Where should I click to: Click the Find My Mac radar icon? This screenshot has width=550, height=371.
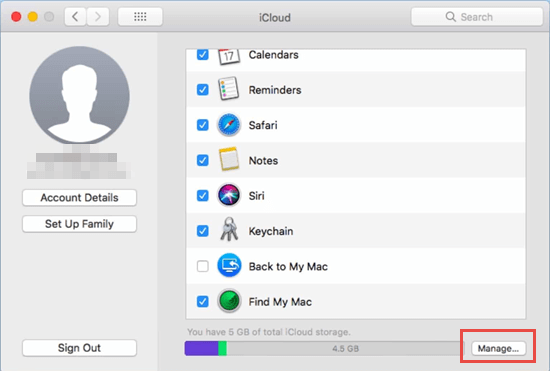pos(229,301)
